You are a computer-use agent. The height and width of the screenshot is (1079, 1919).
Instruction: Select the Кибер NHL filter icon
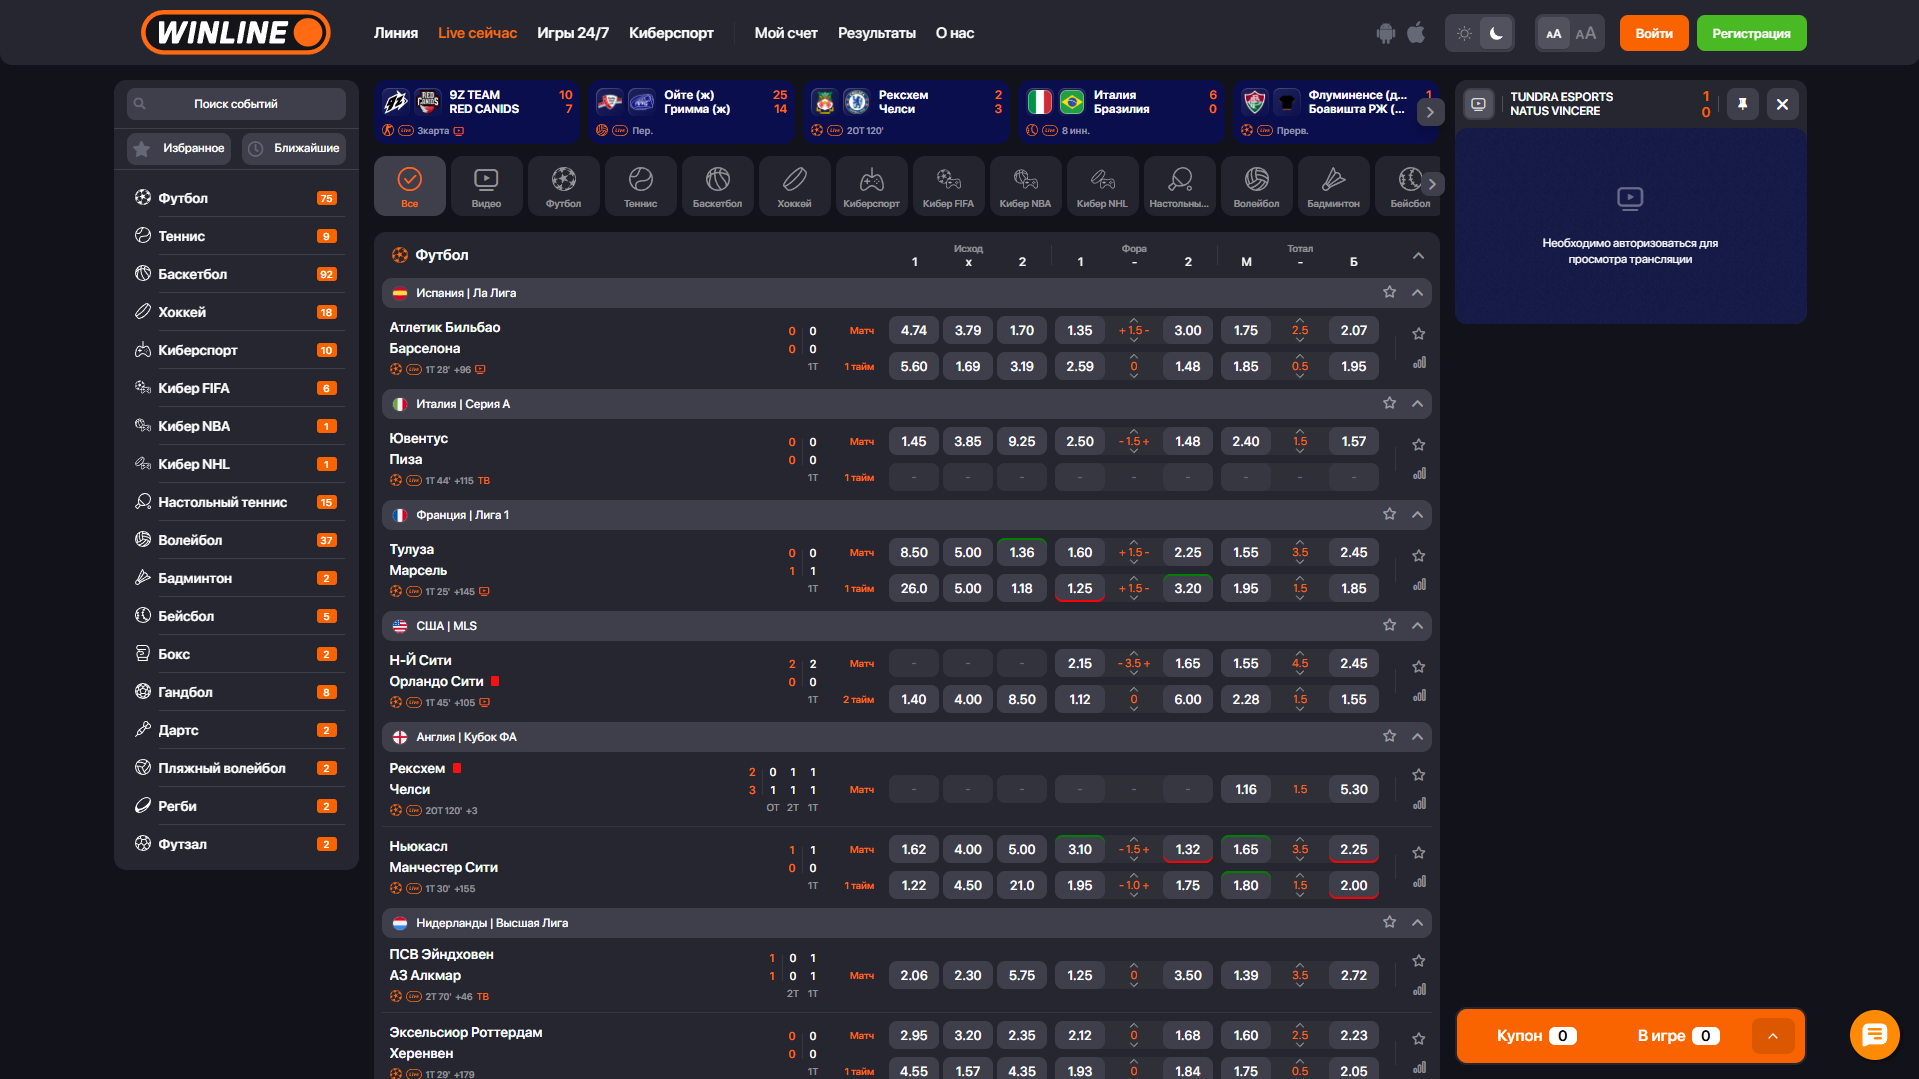[x=1102, y=186]
